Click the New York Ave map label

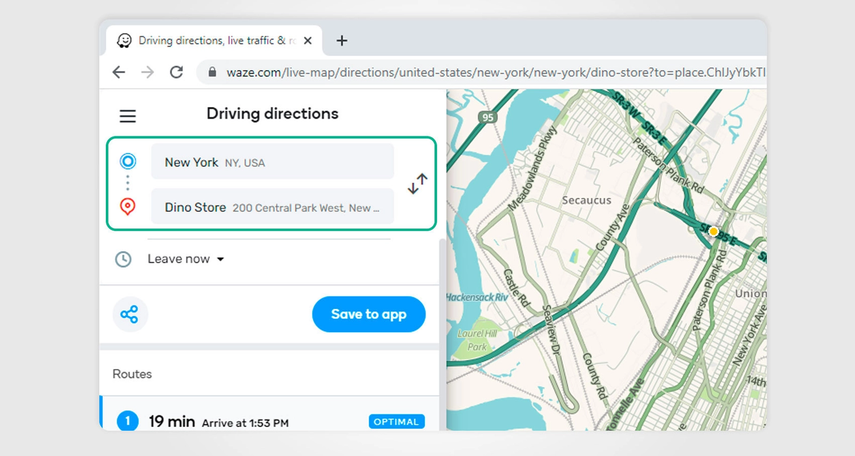[750, 334]
